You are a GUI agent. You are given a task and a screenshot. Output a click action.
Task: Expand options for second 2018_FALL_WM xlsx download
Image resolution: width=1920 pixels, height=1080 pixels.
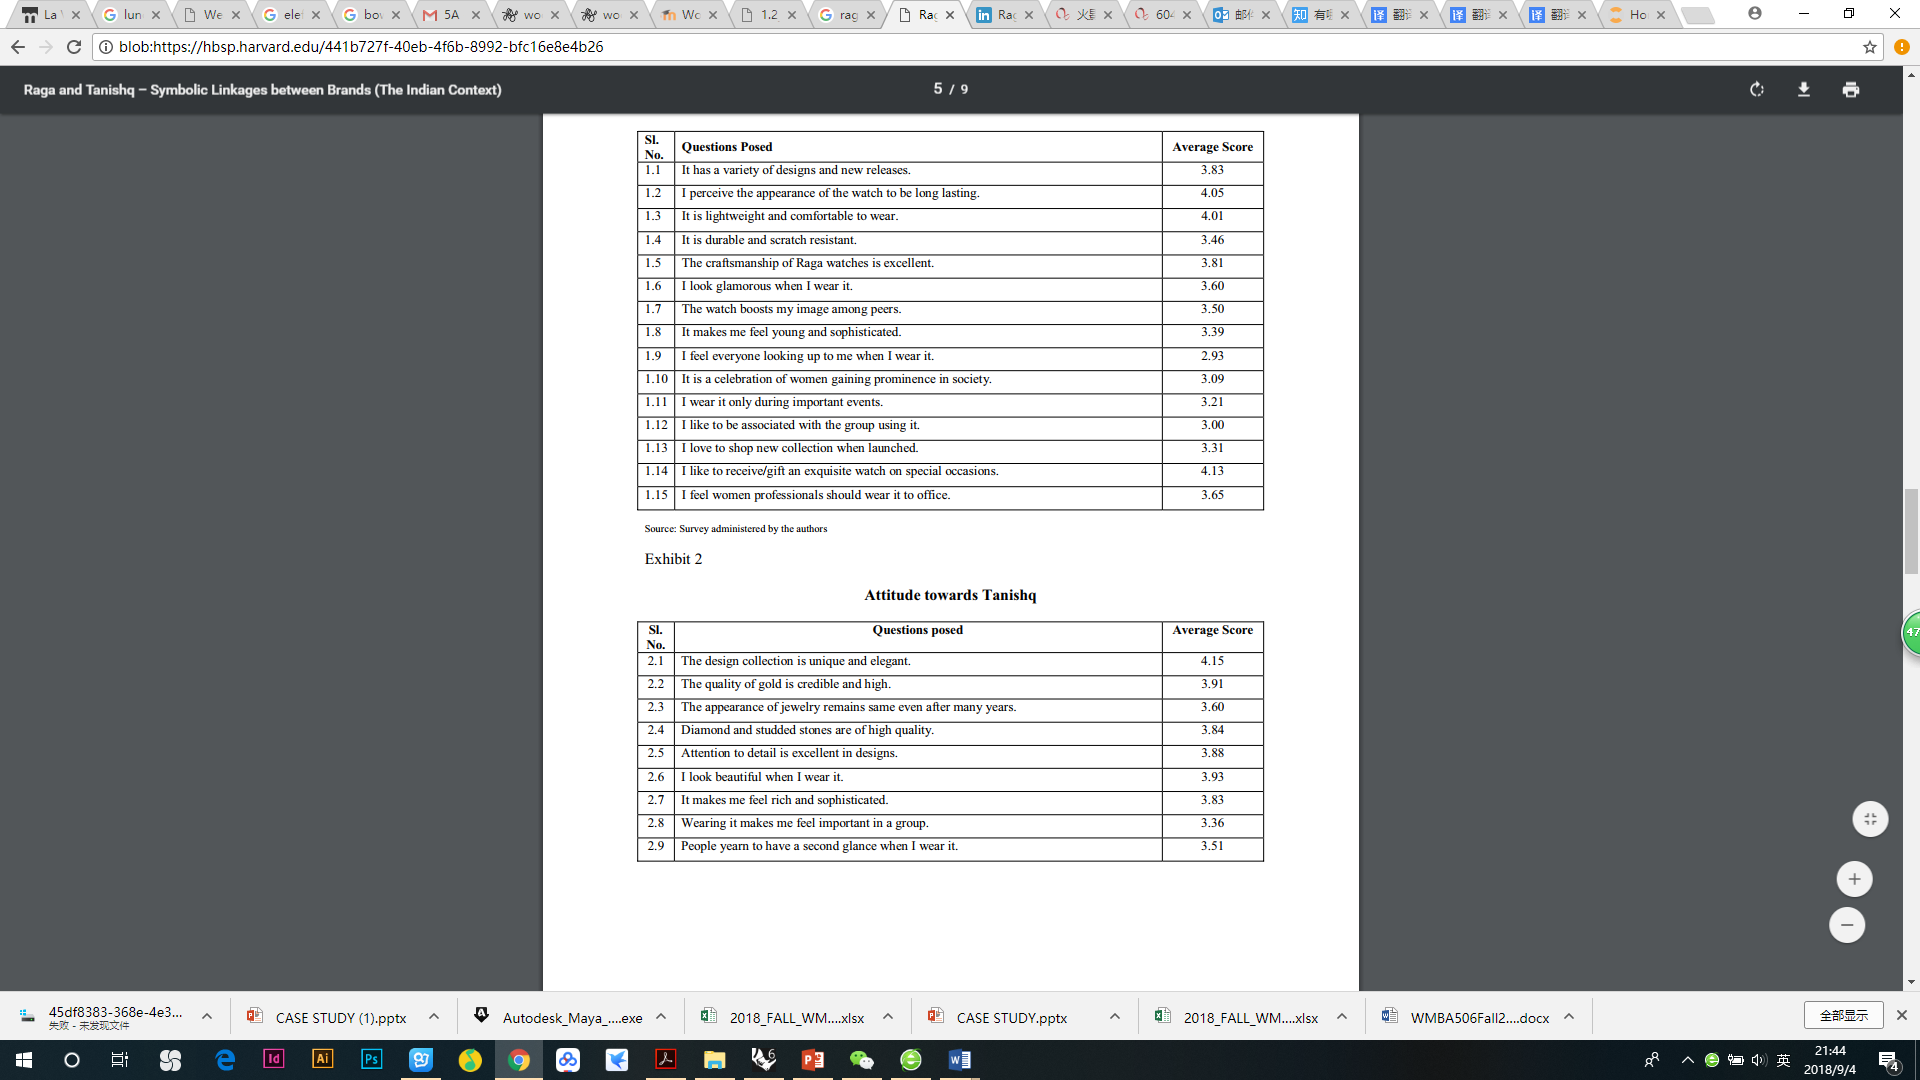pyautogui.click(x=1342, y=1017)
